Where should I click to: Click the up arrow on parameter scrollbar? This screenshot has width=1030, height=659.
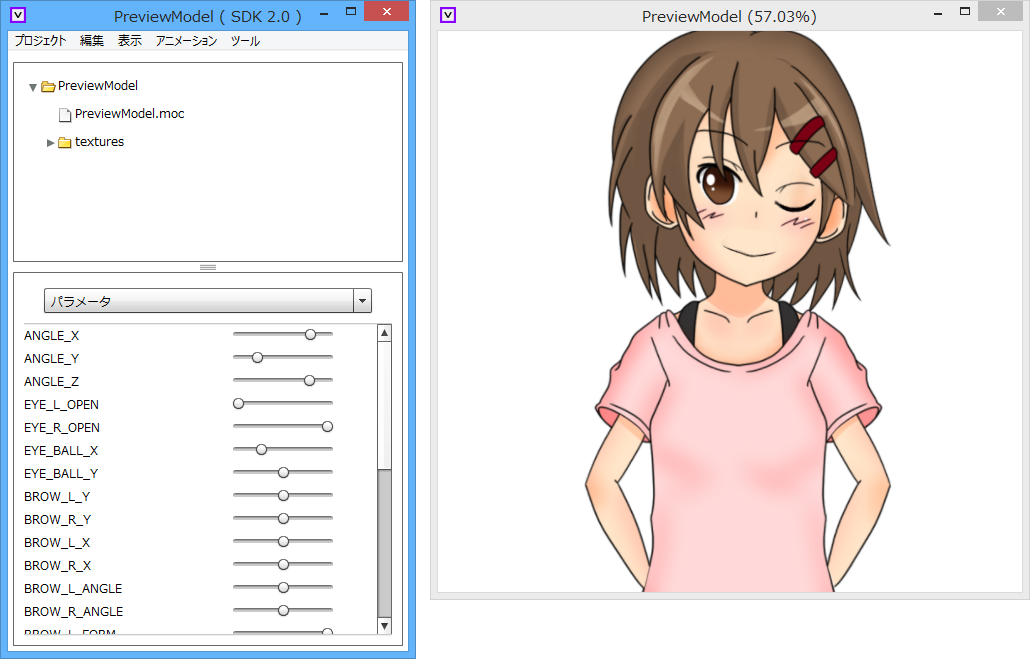click(384, 332)
